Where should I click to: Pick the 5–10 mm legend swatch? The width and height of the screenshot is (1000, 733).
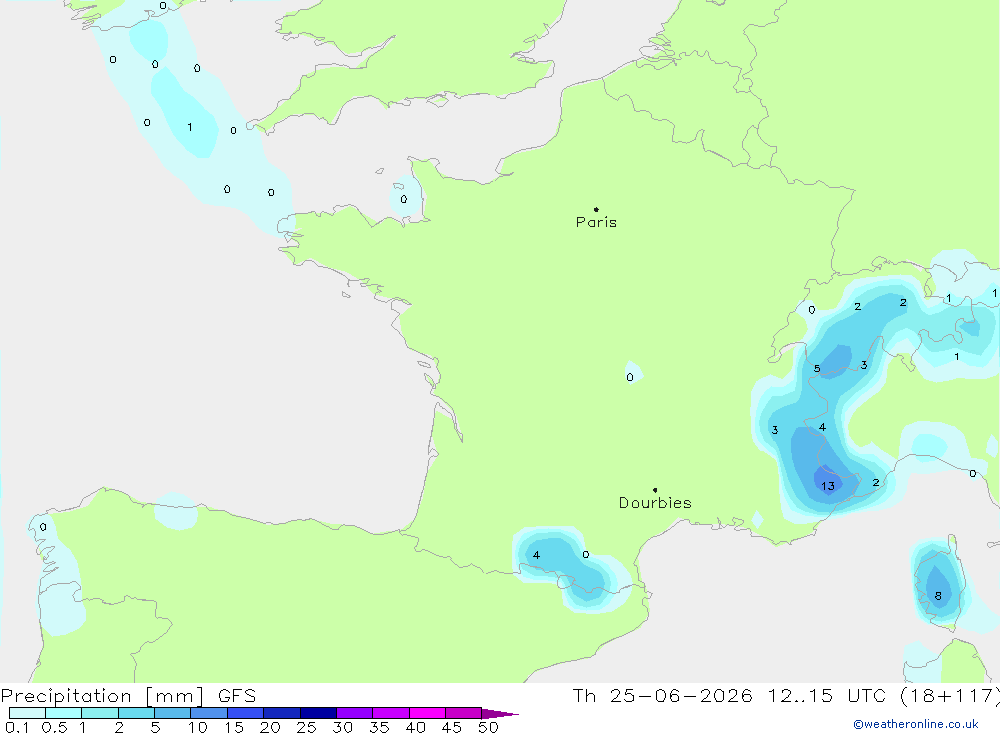pyautogui.click(x=173, y=713)
